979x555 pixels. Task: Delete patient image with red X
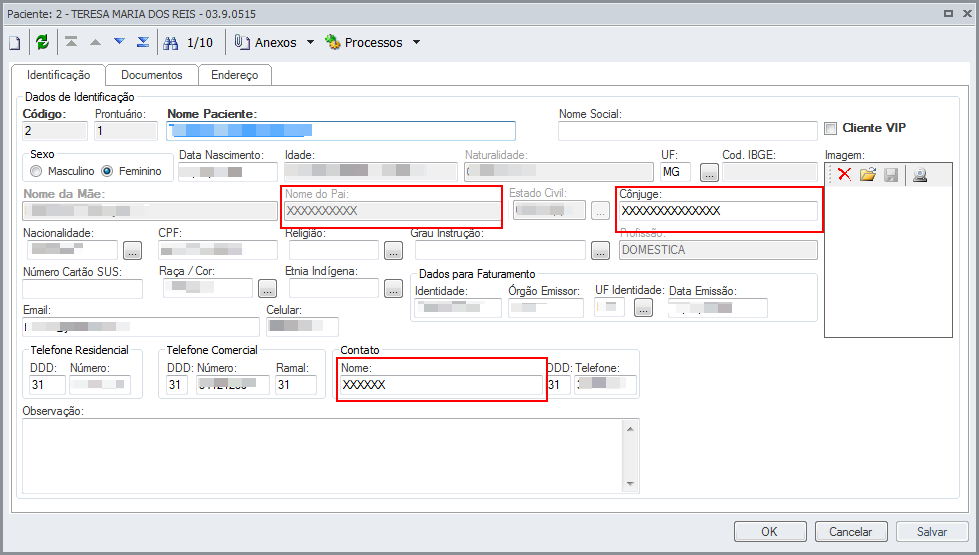tap(844, 175)
